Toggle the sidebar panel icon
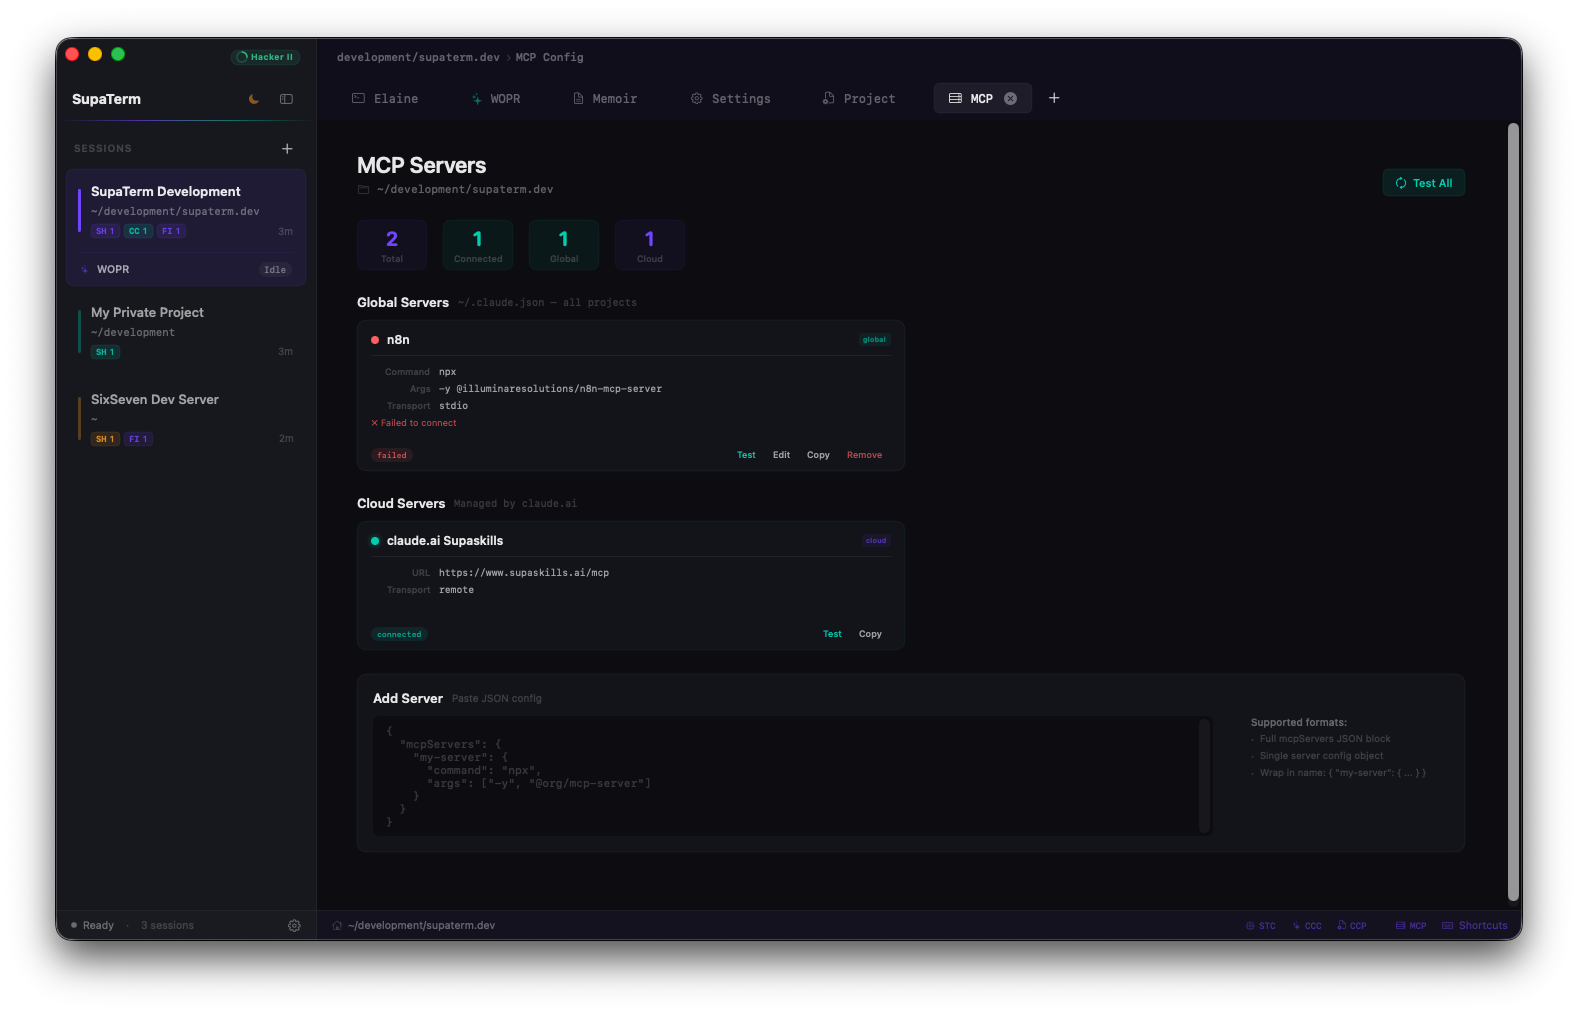Screen dimensions: 1578x1014 [x=286, y=99]
